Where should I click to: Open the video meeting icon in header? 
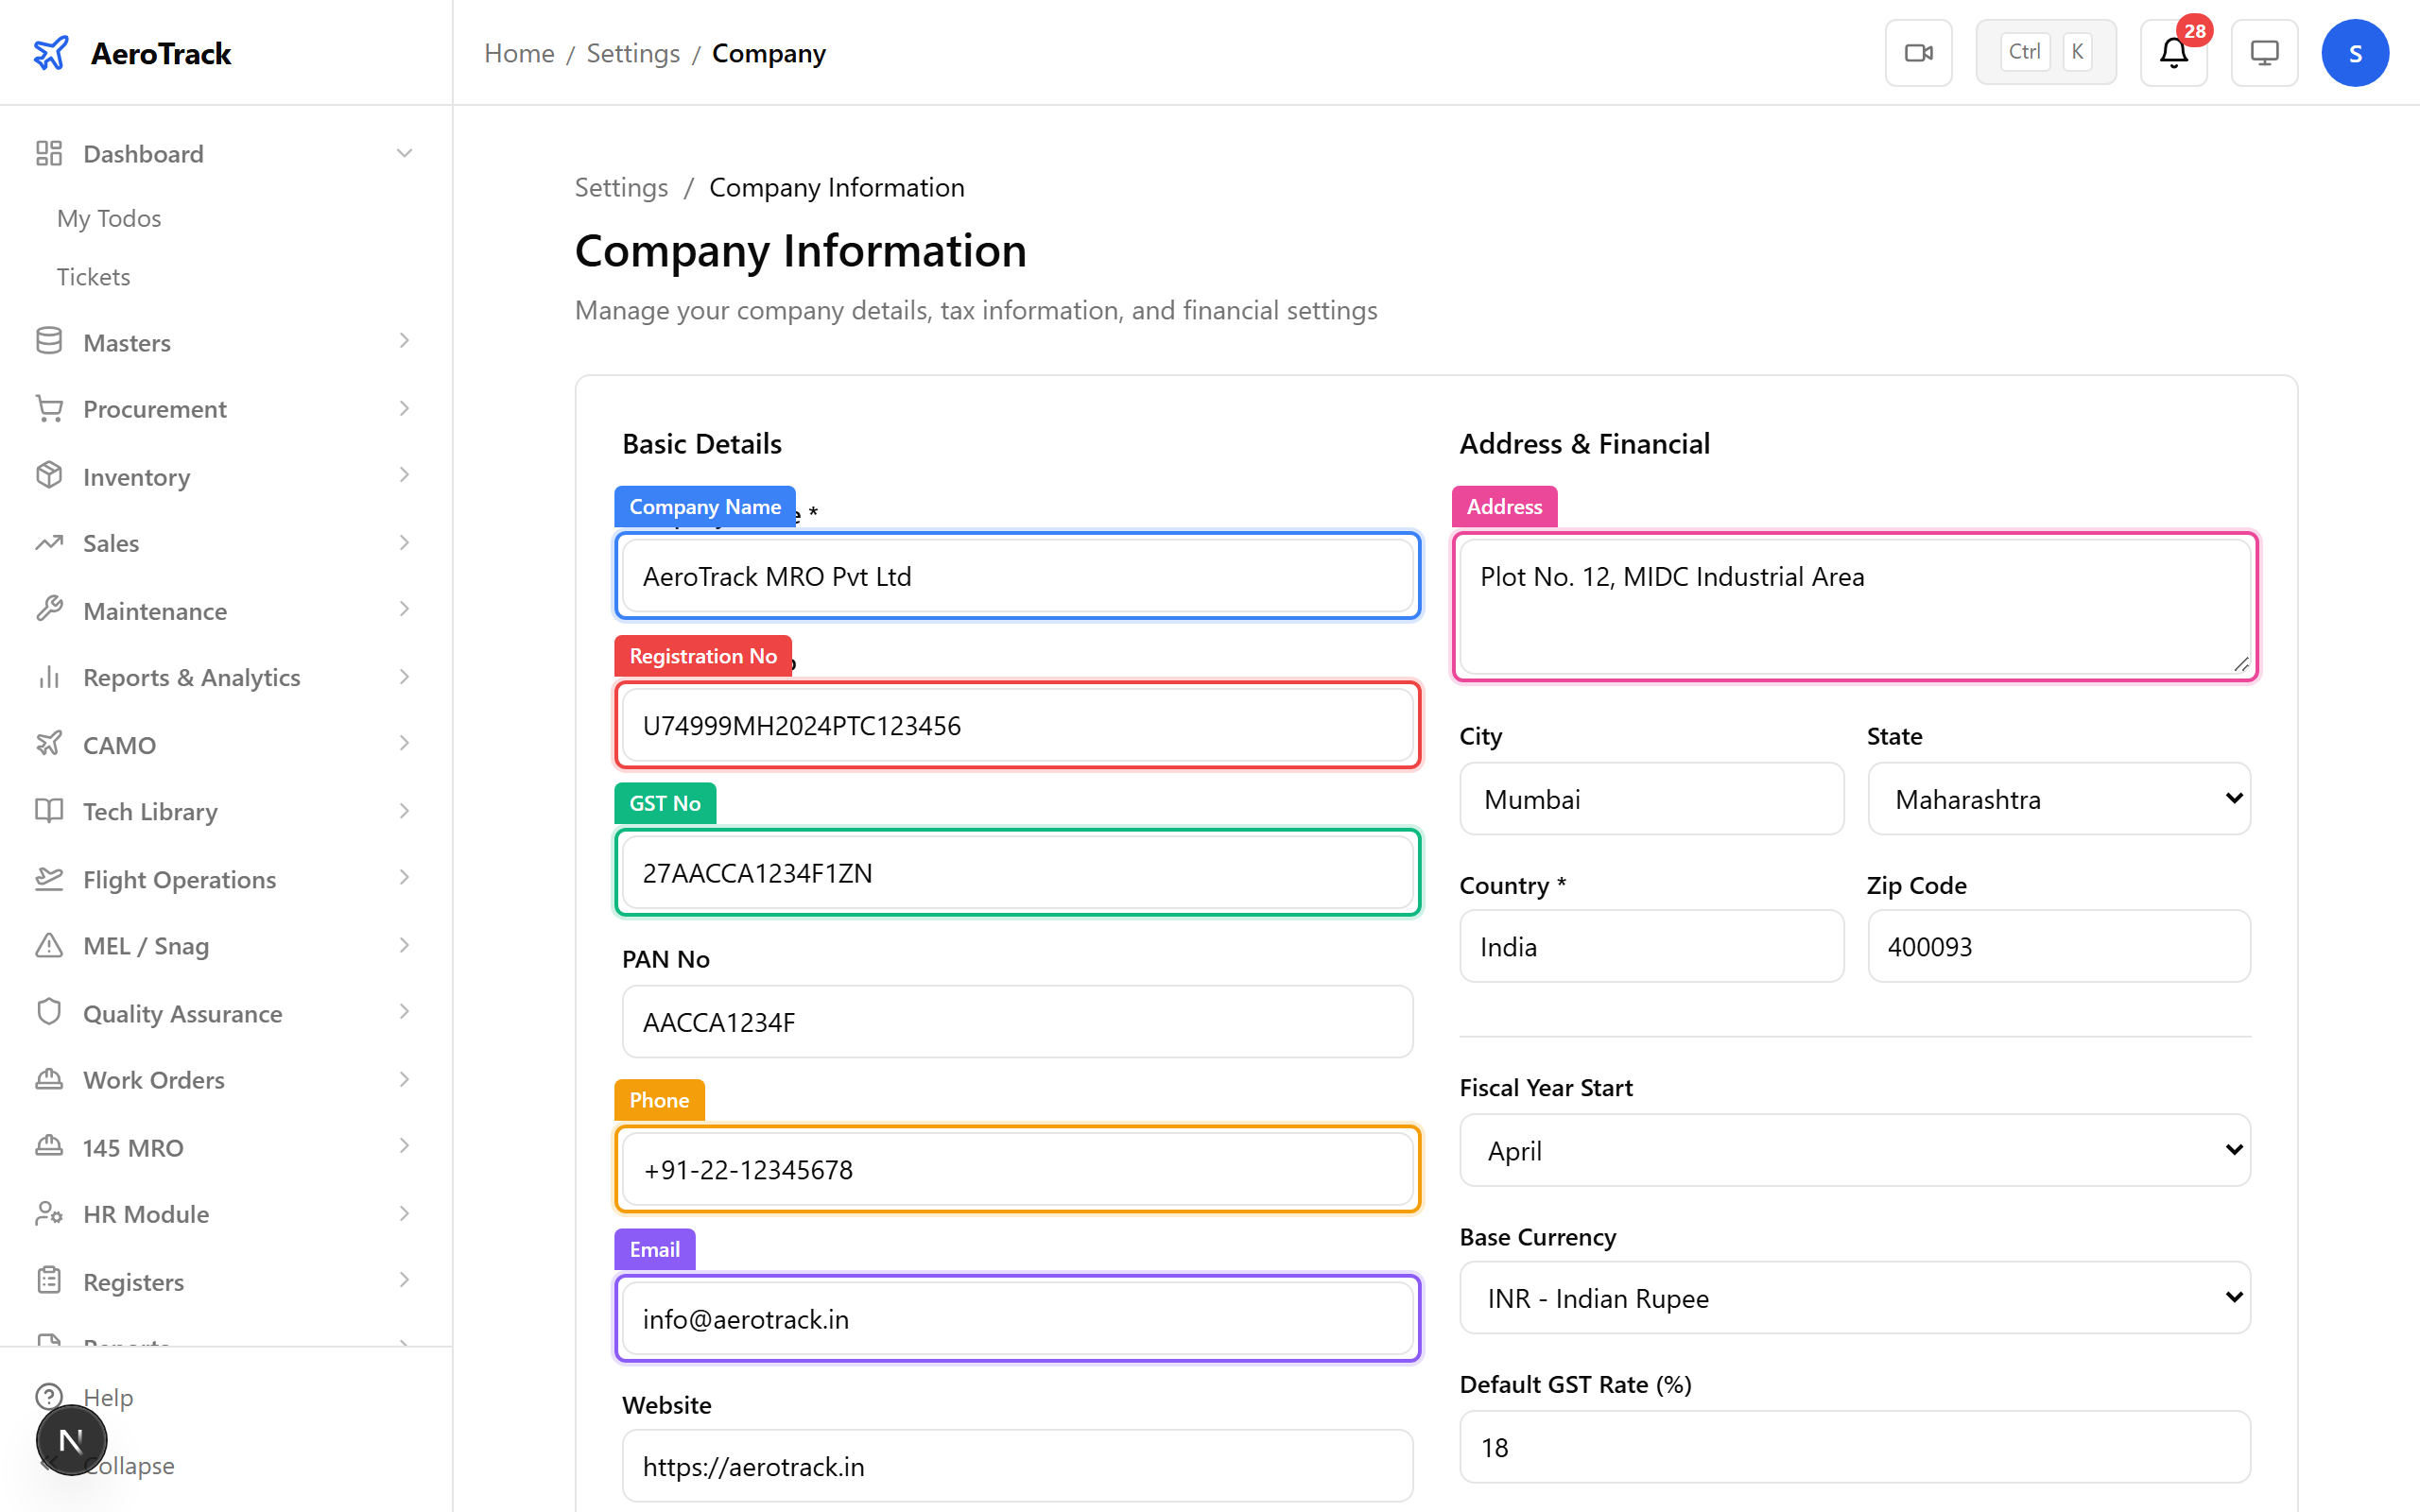1918,52
